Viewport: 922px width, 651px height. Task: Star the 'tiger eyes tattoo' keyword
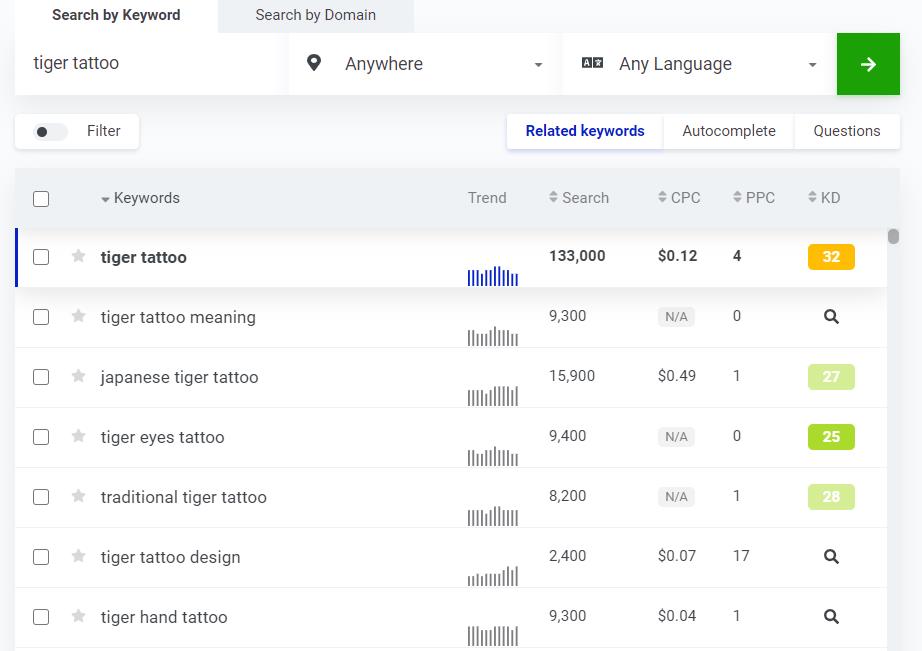pyautogui.click(x=79, y=437)
